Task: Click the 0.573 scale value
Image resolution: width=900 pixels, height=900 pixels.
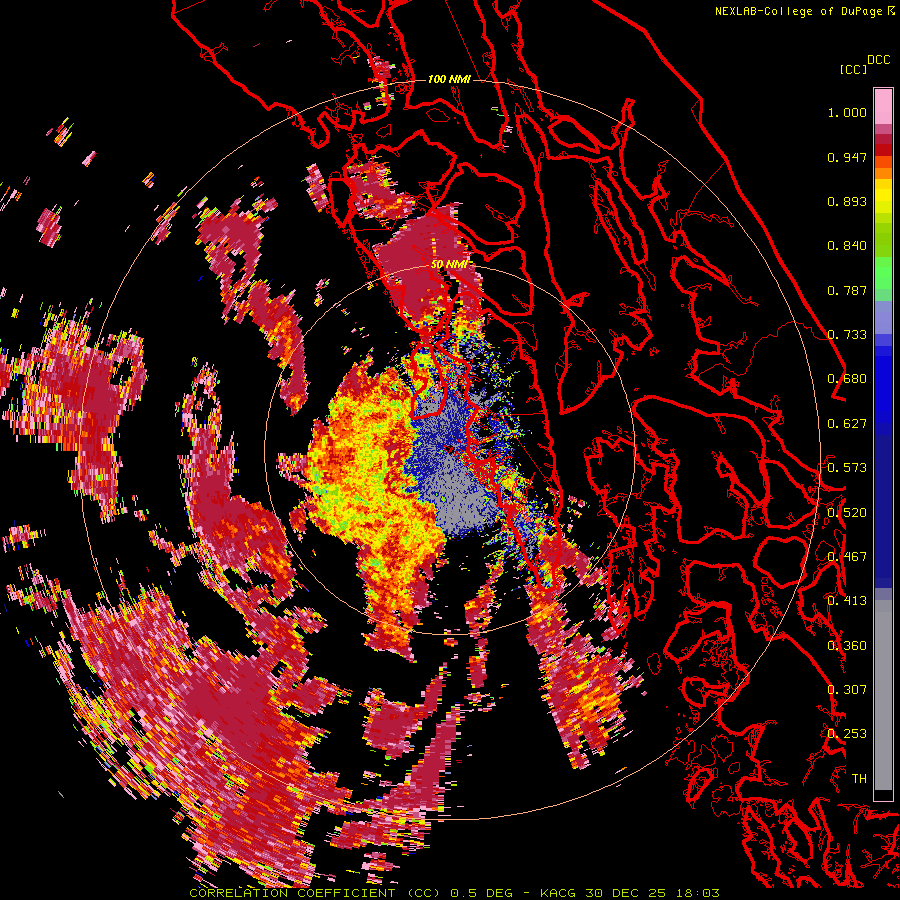Action: (x=847, y=468)
